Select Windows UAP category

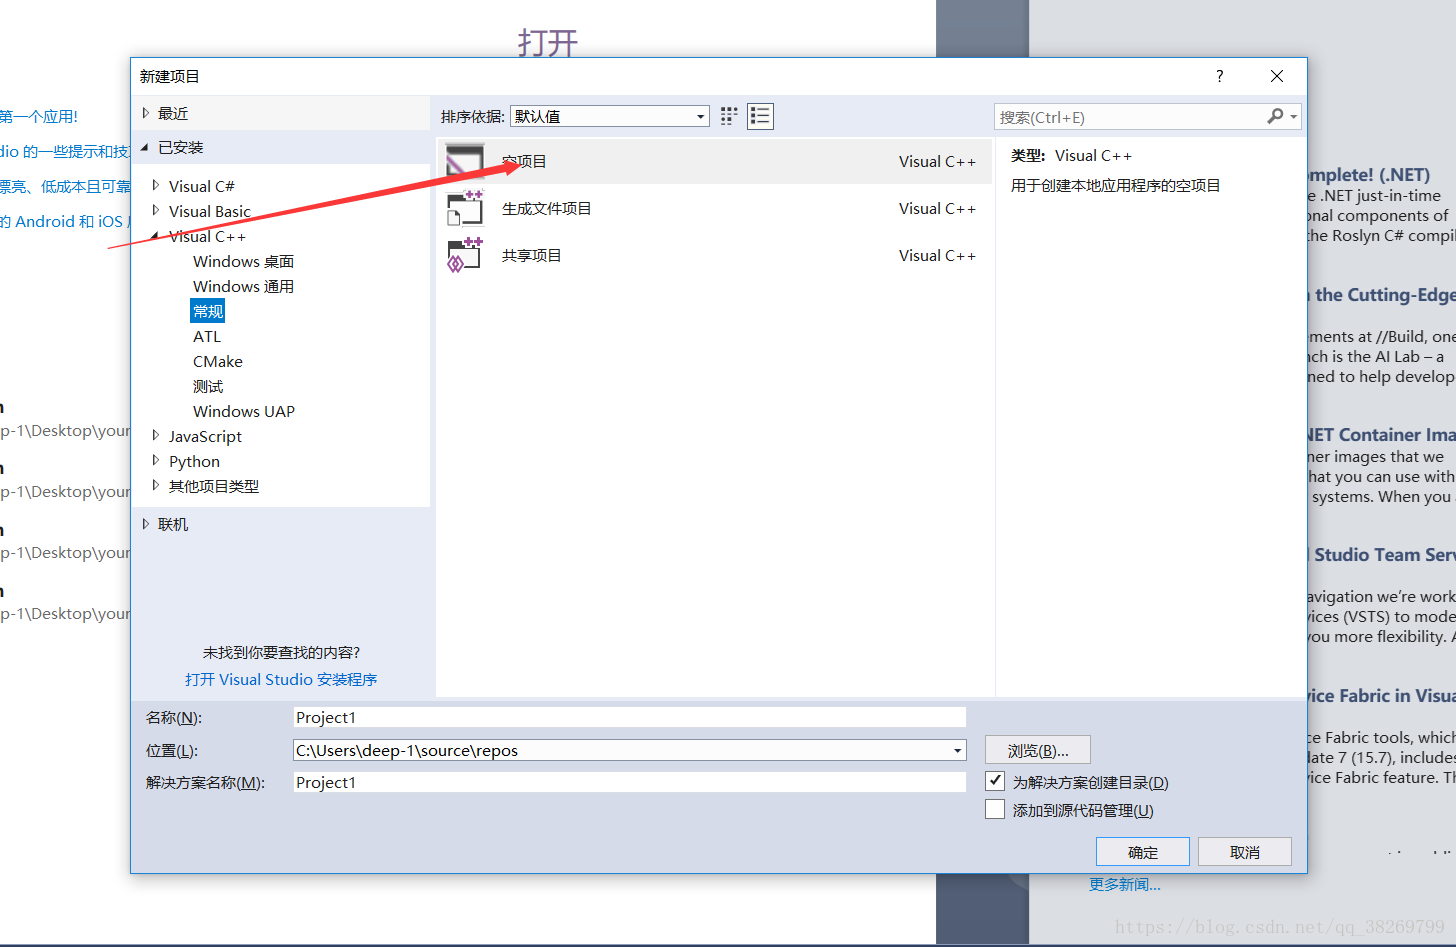244,411
